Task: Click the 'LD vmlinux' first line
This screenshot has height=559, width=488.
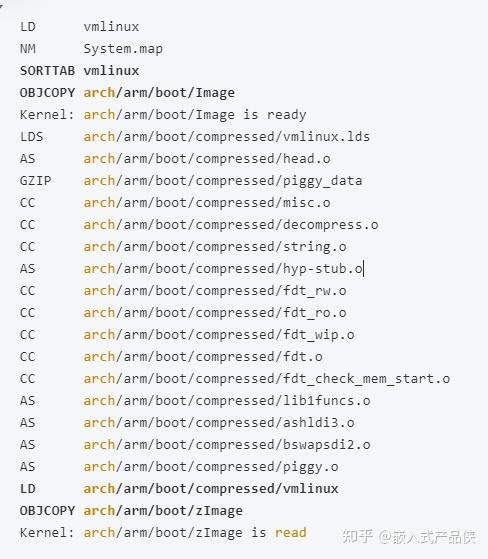Action: tap(79, 27)
